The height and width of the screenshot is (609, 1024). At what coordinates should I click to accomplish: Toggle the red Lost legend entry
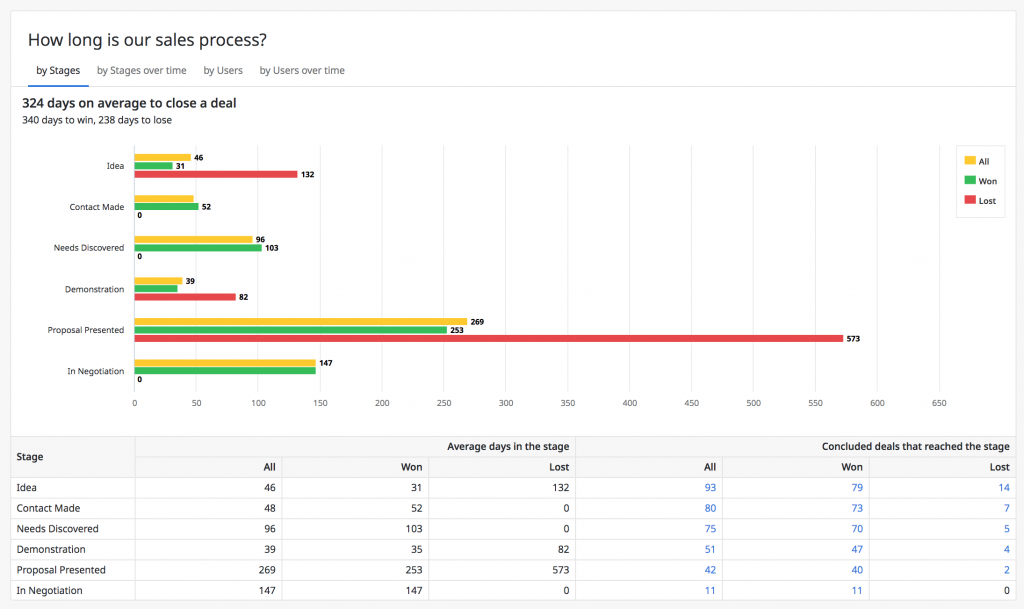(980, 200)
